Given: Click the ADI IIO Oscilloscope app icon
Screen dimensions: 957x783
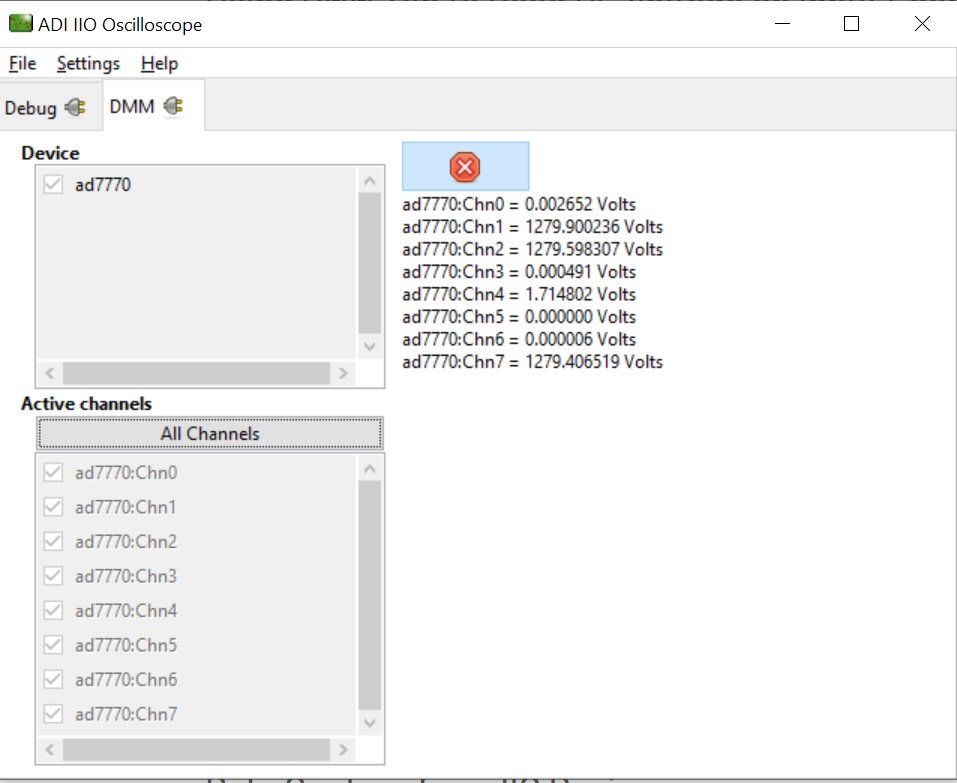Looking at the screenshot, I should pos(20,24).
